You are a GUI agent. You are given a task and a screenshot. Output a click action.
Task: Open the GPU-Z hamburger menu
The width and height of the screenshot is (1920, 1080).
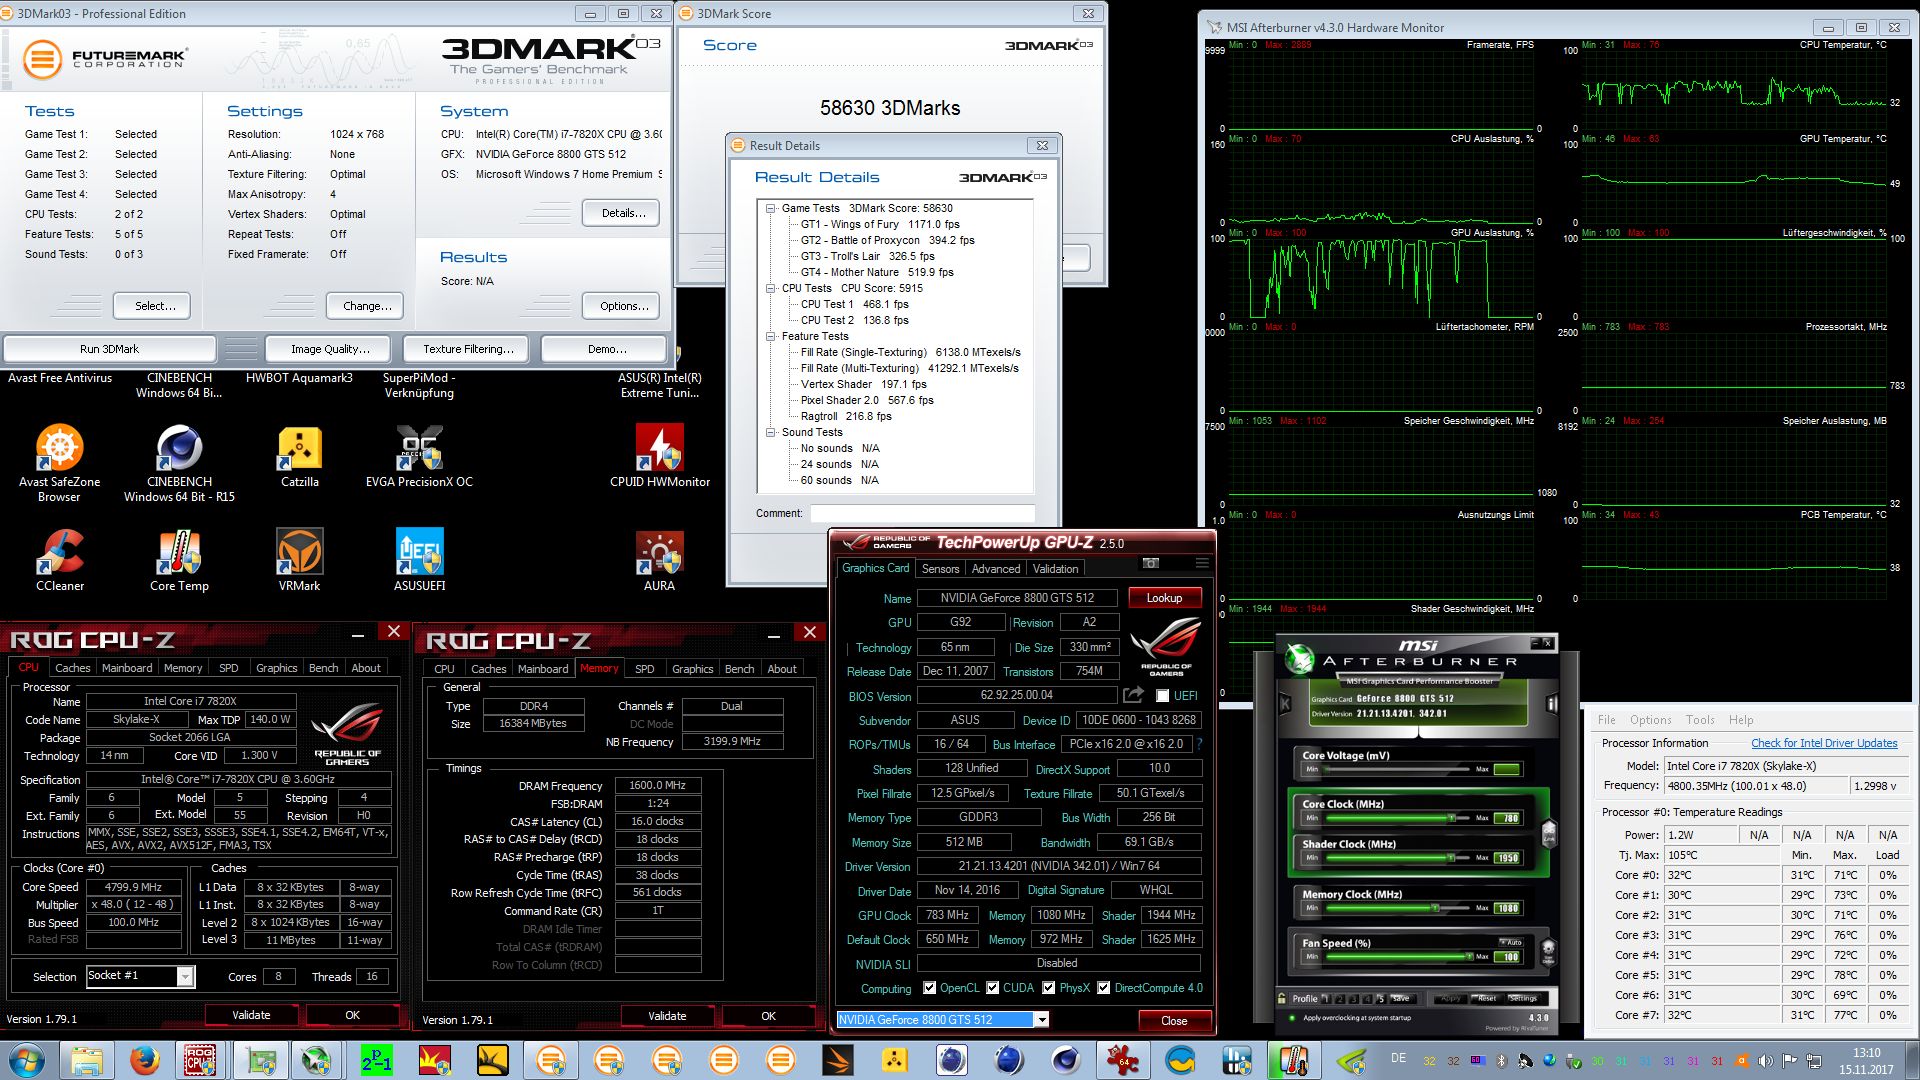click(x=1202, y=564)
